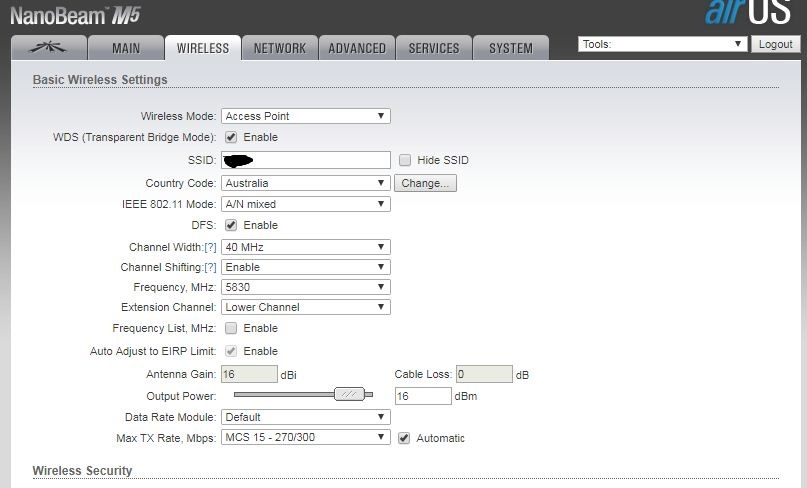Open the Country Code dropdown
The height and width of the screenshot is (488, 807).
(x=306, y=183)
